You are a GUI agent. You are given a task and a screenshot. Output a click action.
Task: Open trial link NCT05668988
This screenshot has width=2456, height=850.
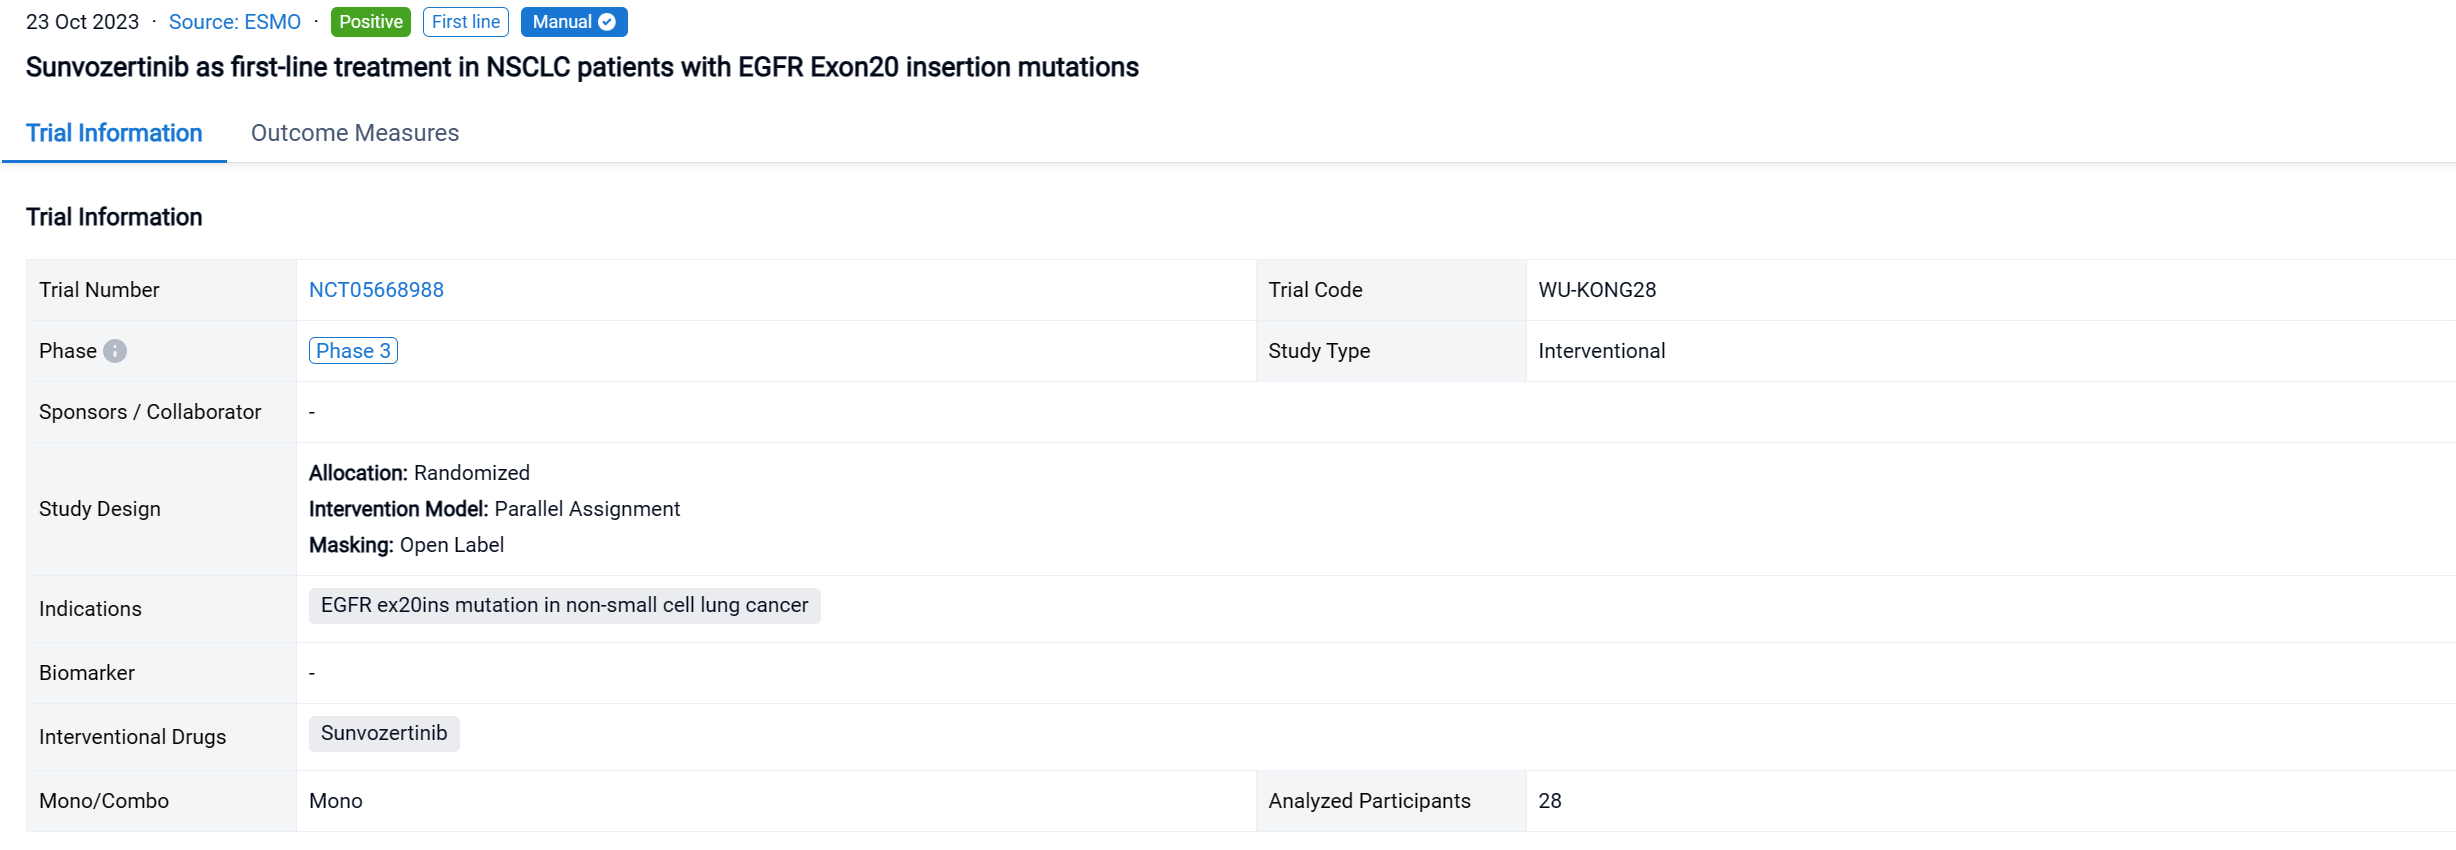point(376,290)
